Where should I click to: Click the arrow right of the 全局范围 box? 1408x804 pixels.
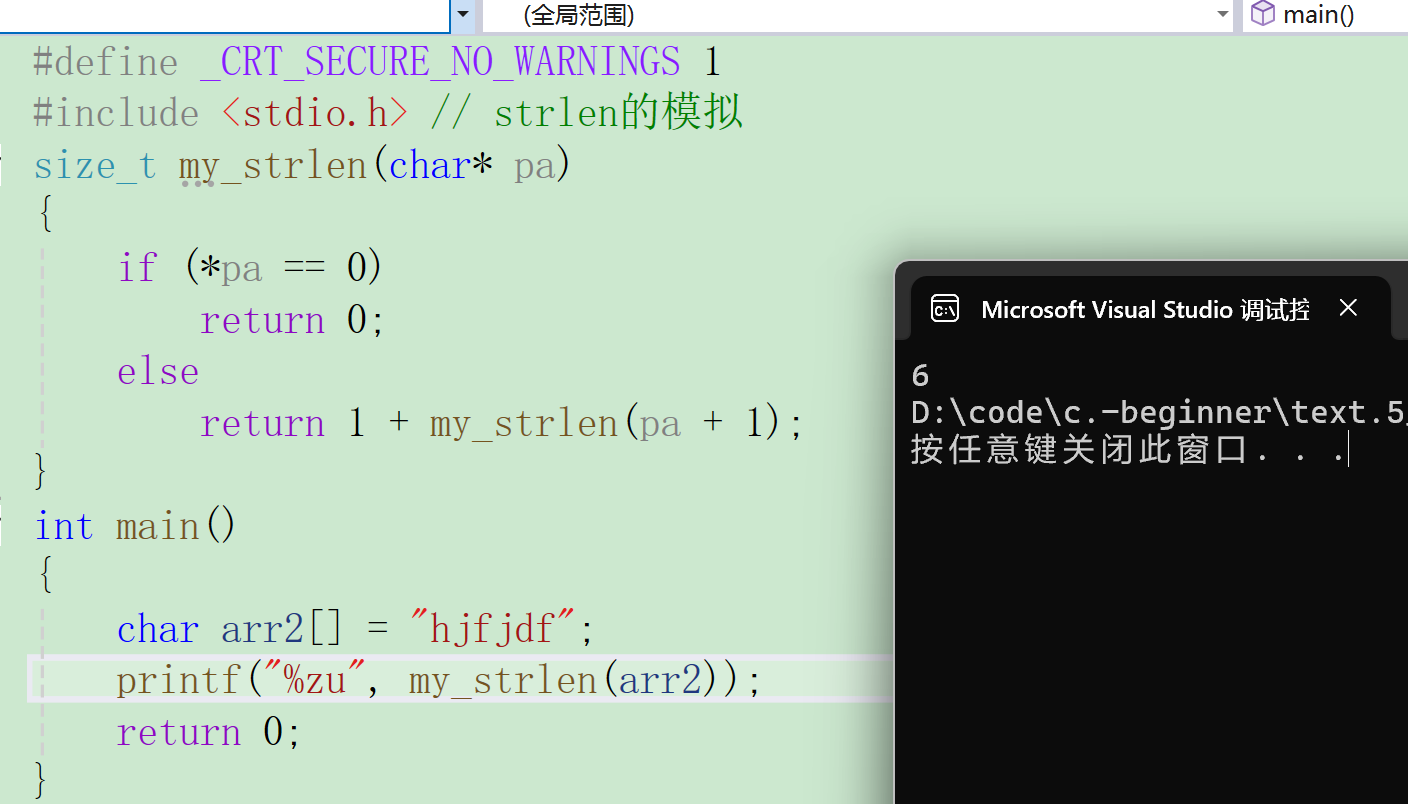(x=1222, y=15)
